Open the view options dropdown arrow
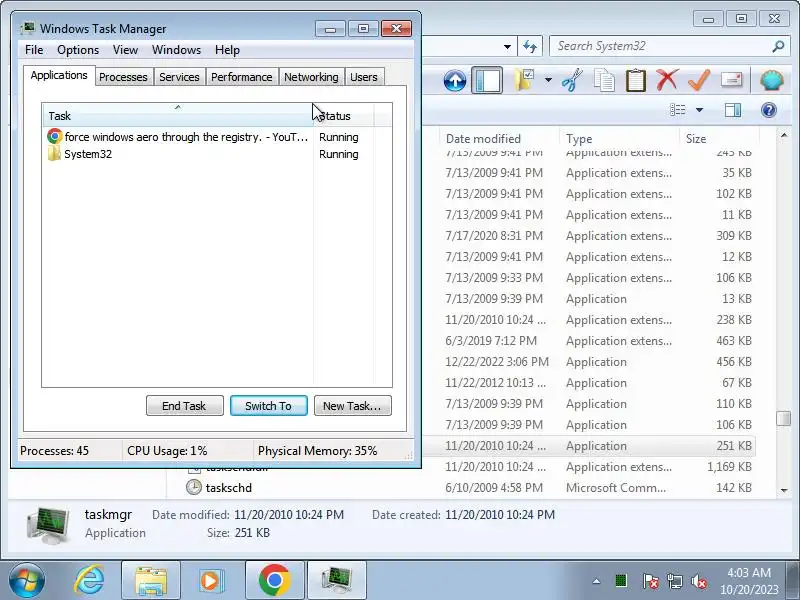The image size is (800, 600). click(699, 110)
